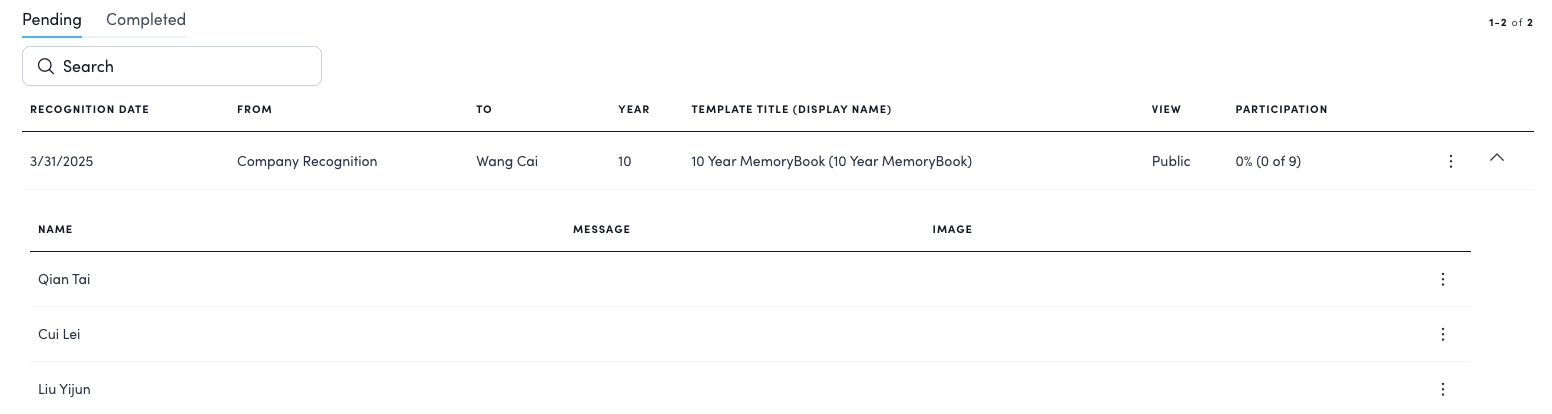Viewport: 1552px width, 414px height.
Task: Sort by the View column header
Action: [x=1166, y=110]
